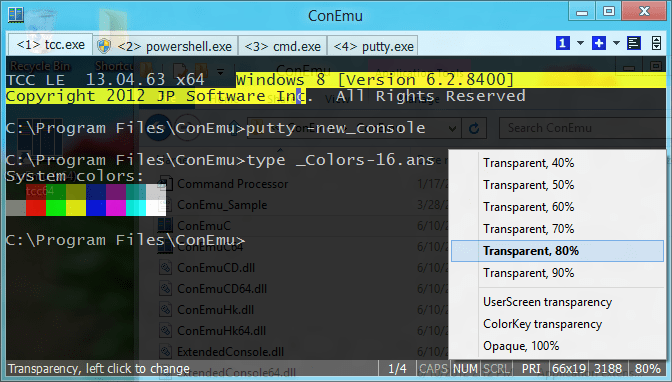Image resolution: width=672 pixels, height=382 pixels.
Task: Switch to the cmd.exe tab
Action: click(282, 46)
